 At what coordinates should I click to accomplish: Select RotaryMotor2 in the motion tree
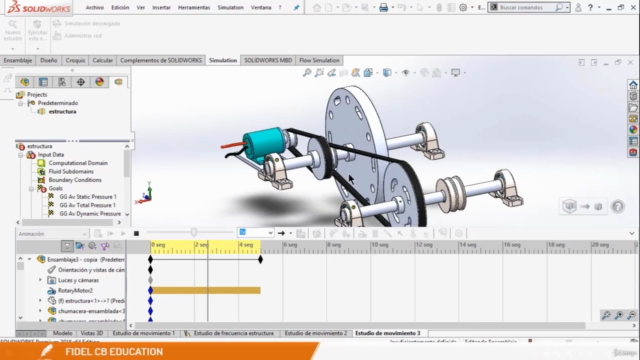click(75, 291)
